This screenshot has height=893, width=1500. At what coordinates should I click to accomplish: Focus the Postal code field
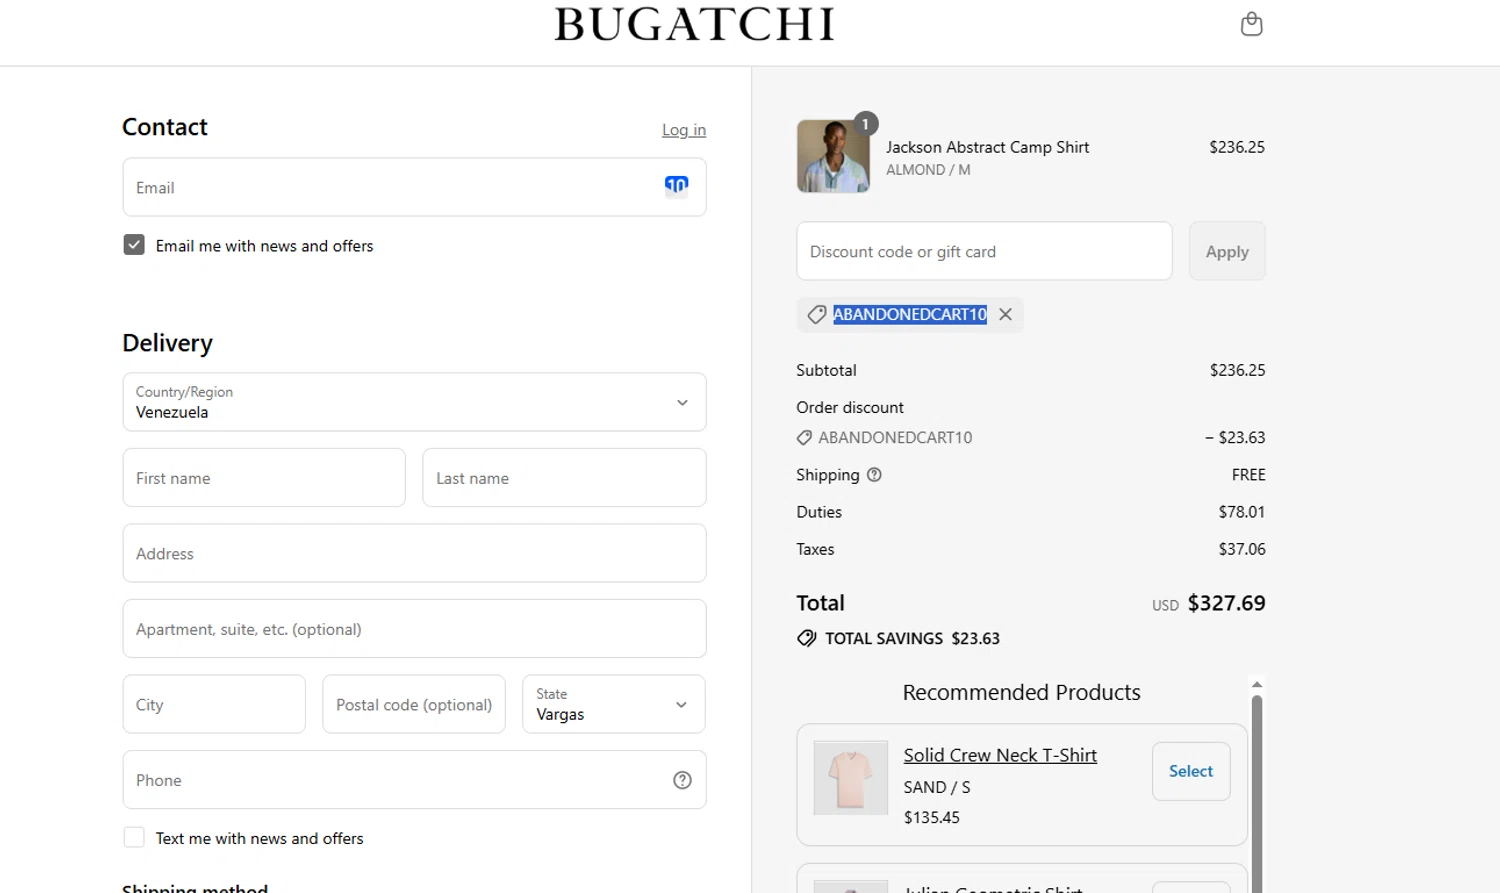(x=414, y=704)
